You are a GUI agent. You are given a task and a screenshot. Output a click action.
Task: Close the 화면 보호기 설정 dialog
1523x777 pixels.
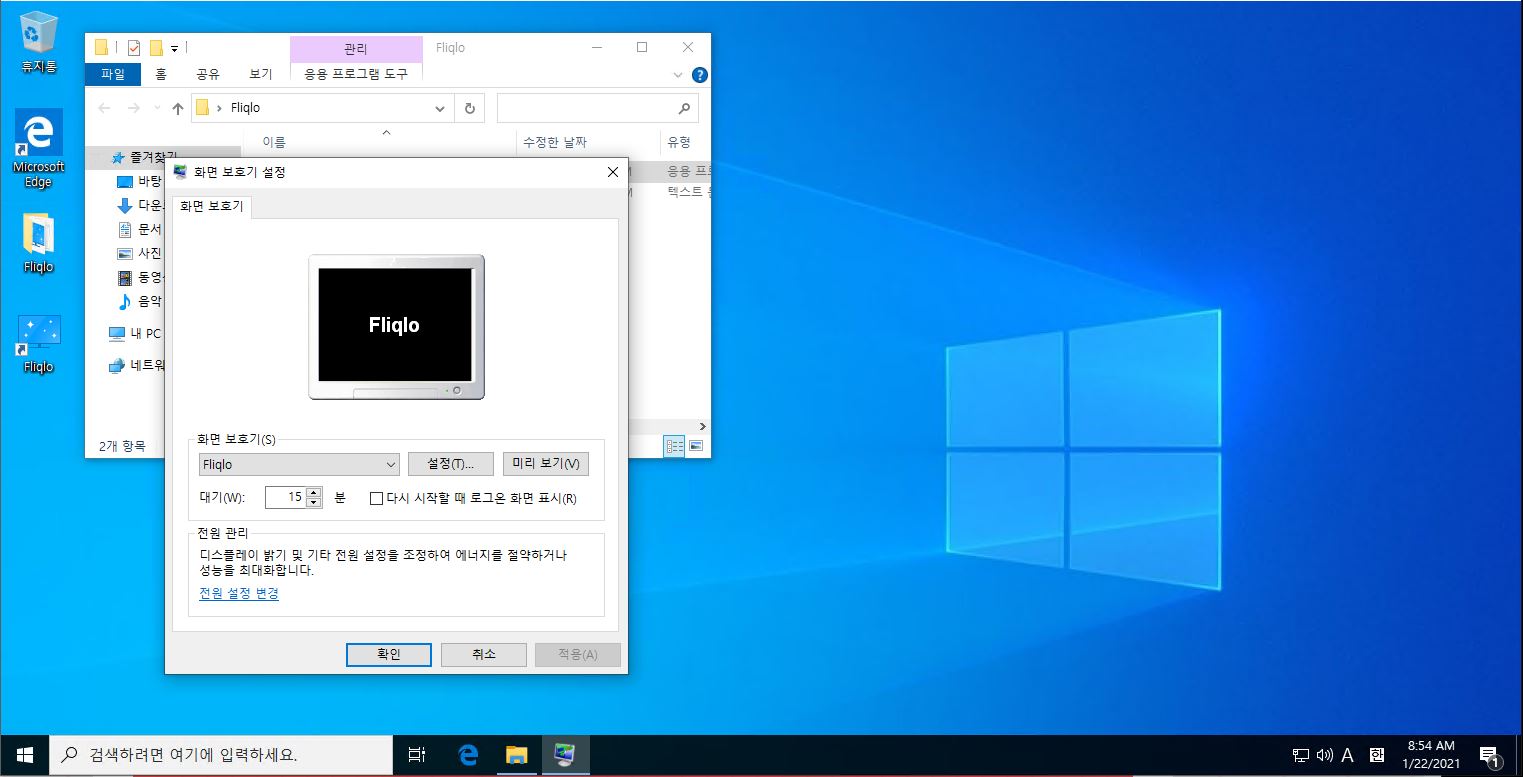[x=613, y=172]
